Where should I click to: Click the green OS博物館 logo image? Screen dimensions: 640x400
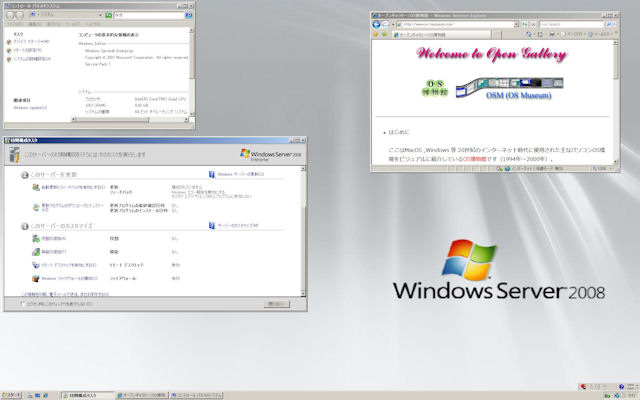click(x=435, y=88)
